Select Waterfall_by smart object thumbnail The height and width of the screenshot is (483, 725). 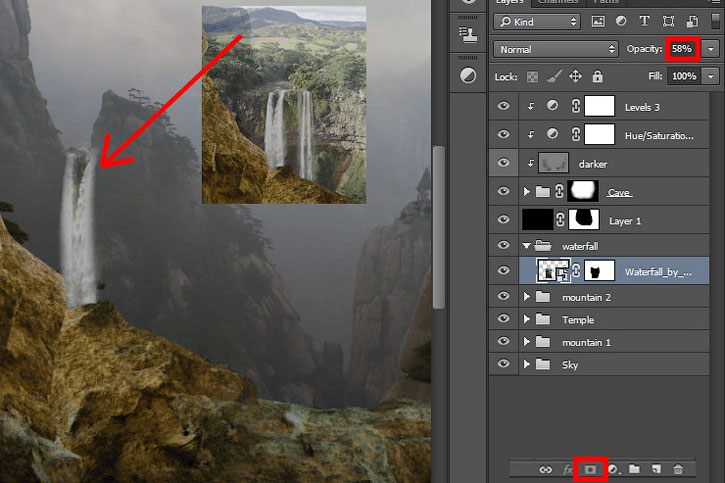coord(553,271)
